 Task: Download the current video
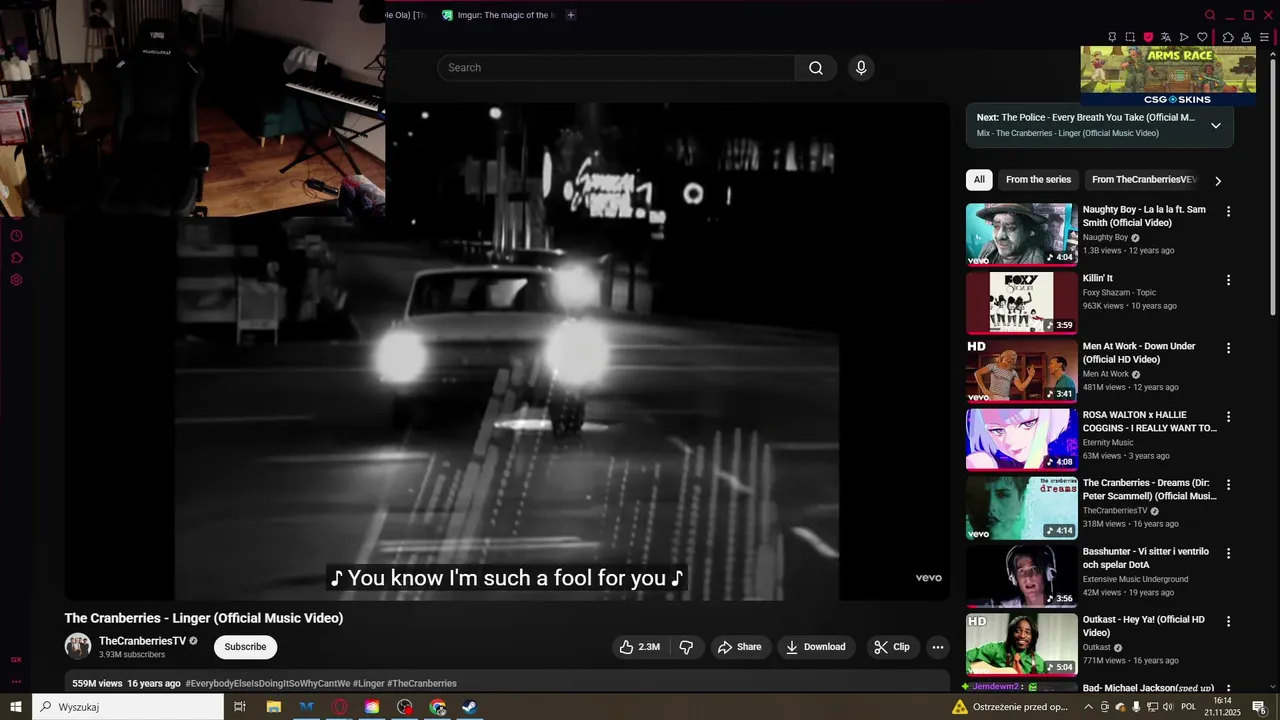click(817, 647)
